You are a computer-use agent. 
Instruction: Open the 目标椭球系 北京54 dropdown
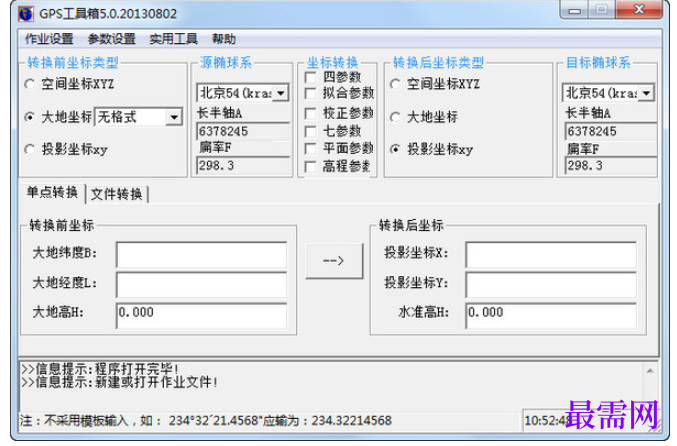(x=608, y=93)
